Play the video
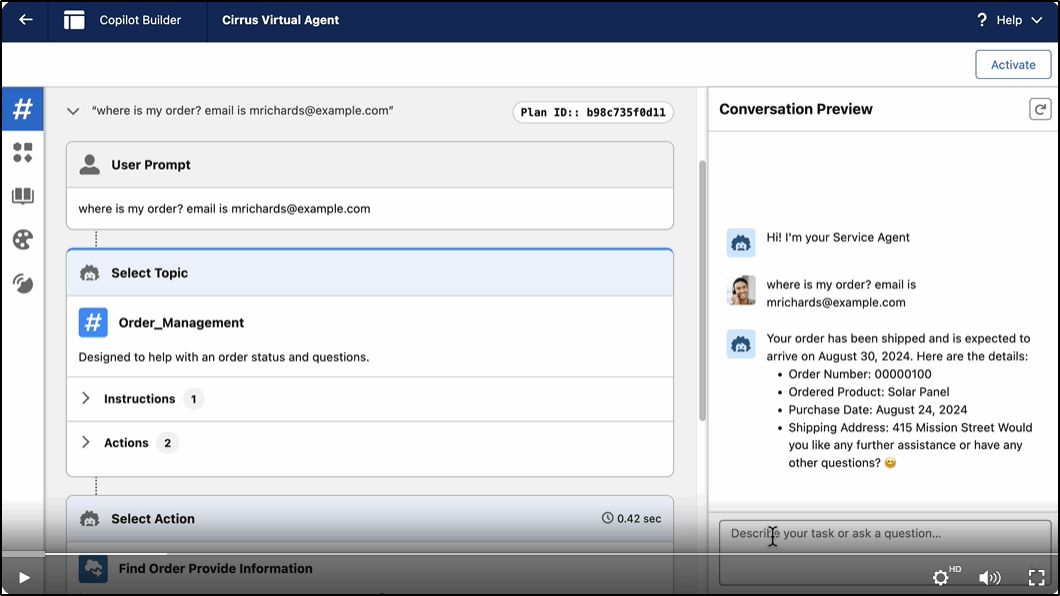Screen dimensions: 1060x596 coord(24,578)
